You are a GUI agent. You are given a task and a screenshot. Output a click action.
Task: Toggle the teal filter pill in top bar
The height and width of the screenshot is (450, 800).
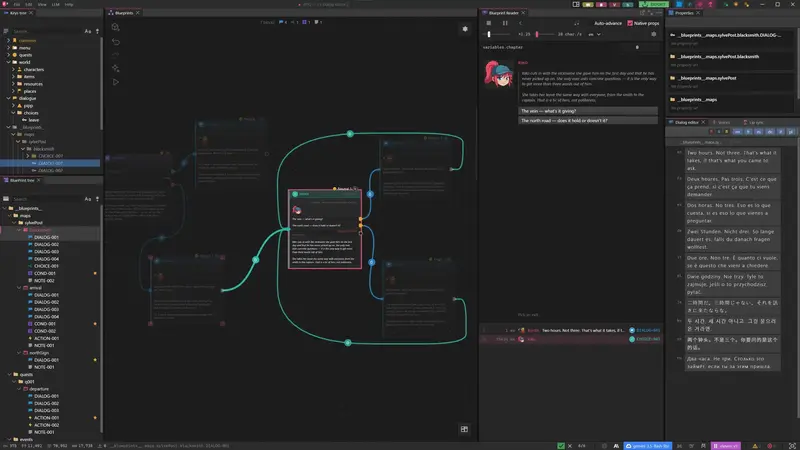[628, 4]
